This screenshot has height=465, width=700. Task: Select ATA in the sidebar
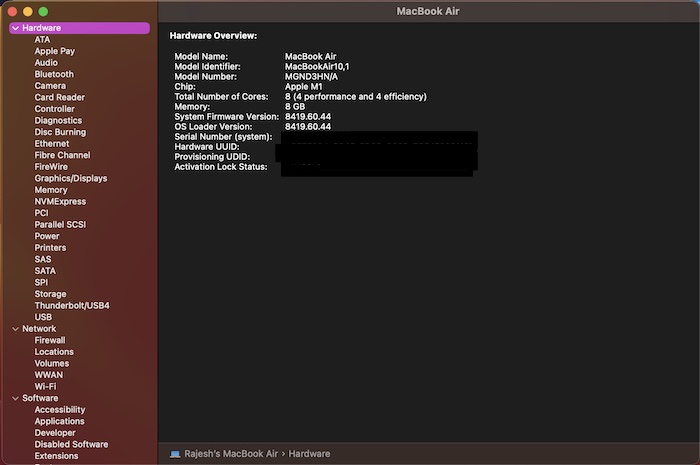point(42,40)
